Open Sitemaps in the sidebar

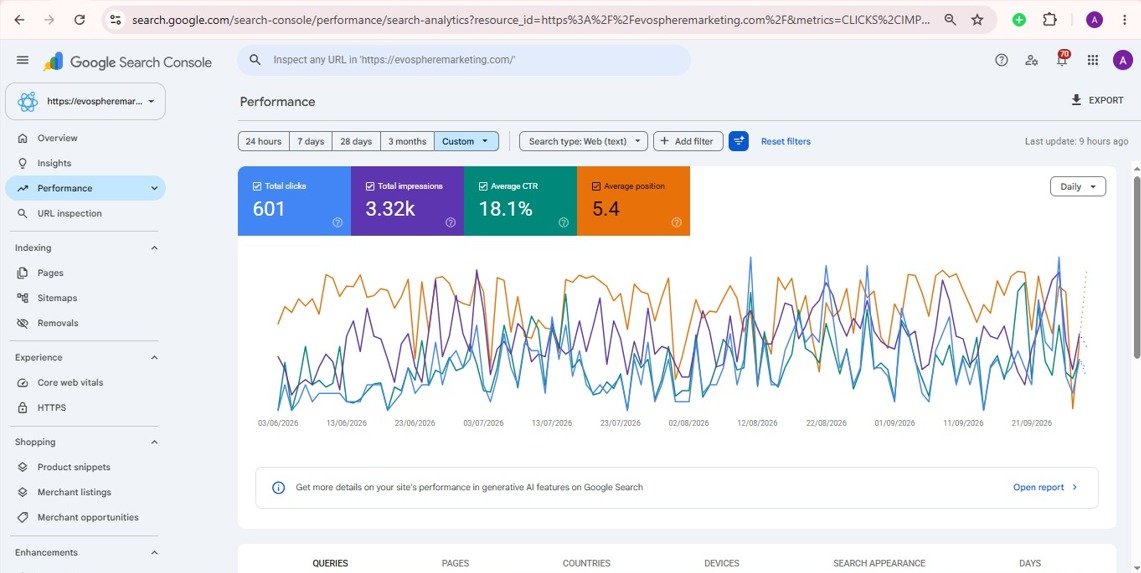point(85,298)
